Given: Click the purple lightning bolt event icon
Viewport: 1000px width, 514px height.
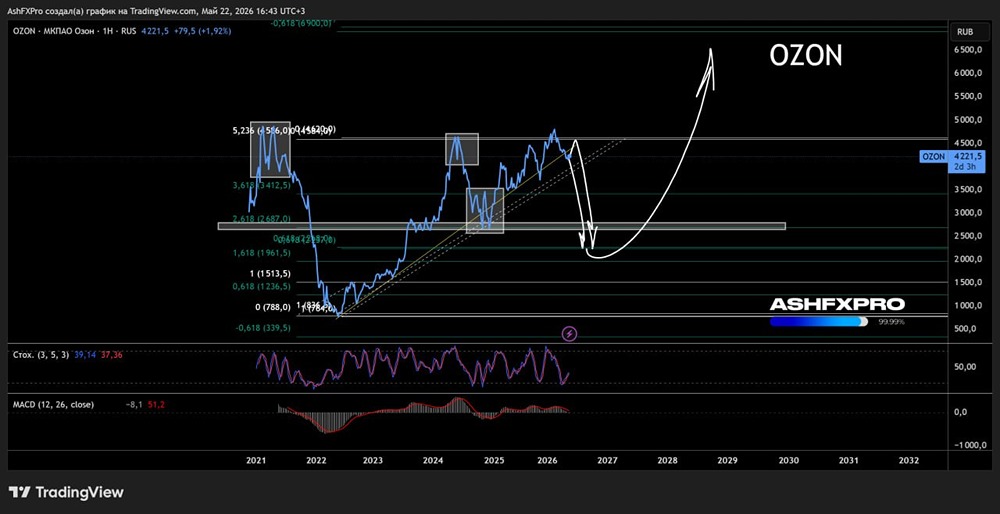Looking at the screenshot, I should 570,333.
